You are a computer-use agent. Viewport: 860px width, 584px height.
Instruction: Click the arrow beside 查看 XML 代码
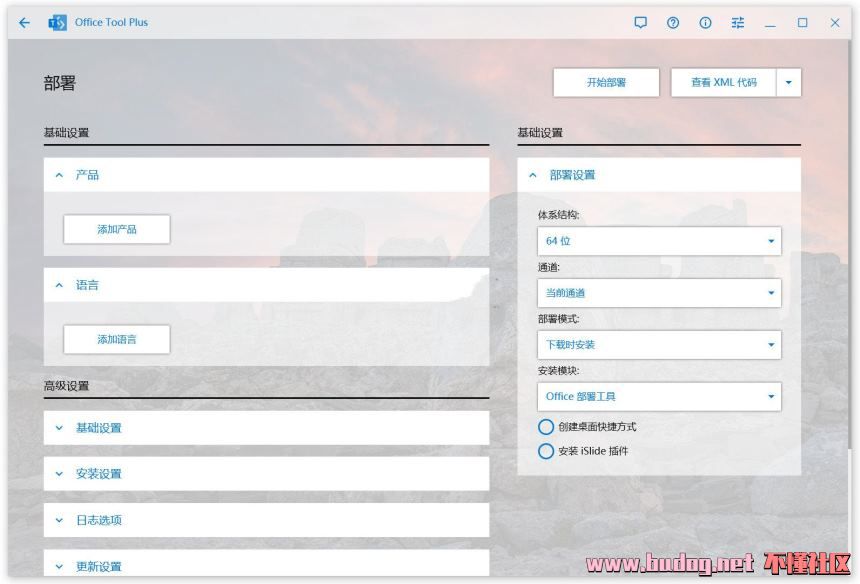click(789, 83)
